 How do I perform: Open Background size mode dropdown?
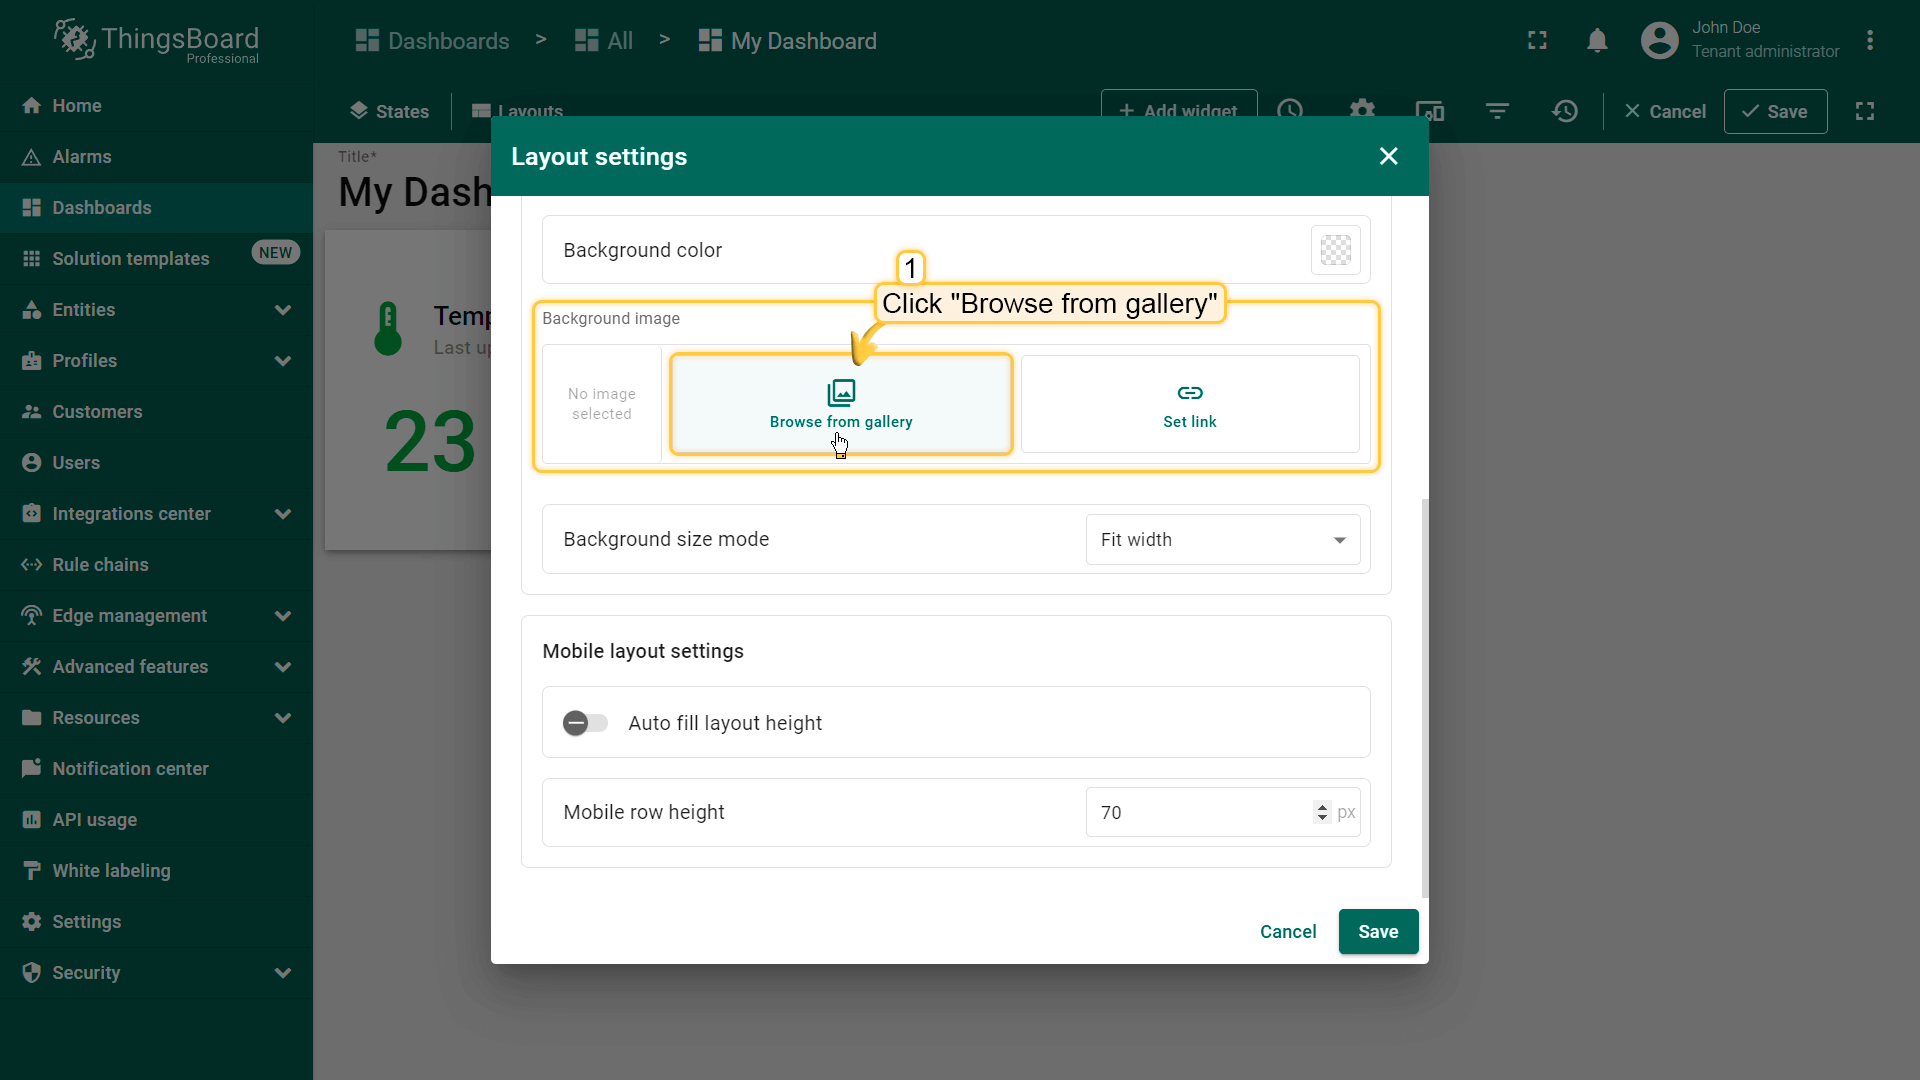[1222, 540]
